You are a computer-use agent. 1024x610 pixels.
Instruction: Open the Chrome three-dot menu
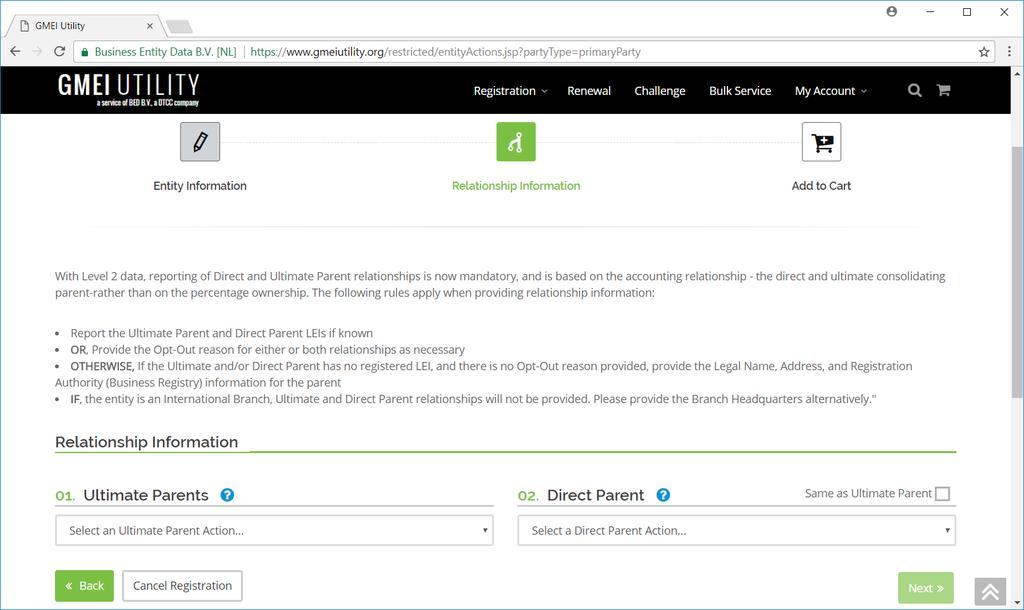point(1009,52)
